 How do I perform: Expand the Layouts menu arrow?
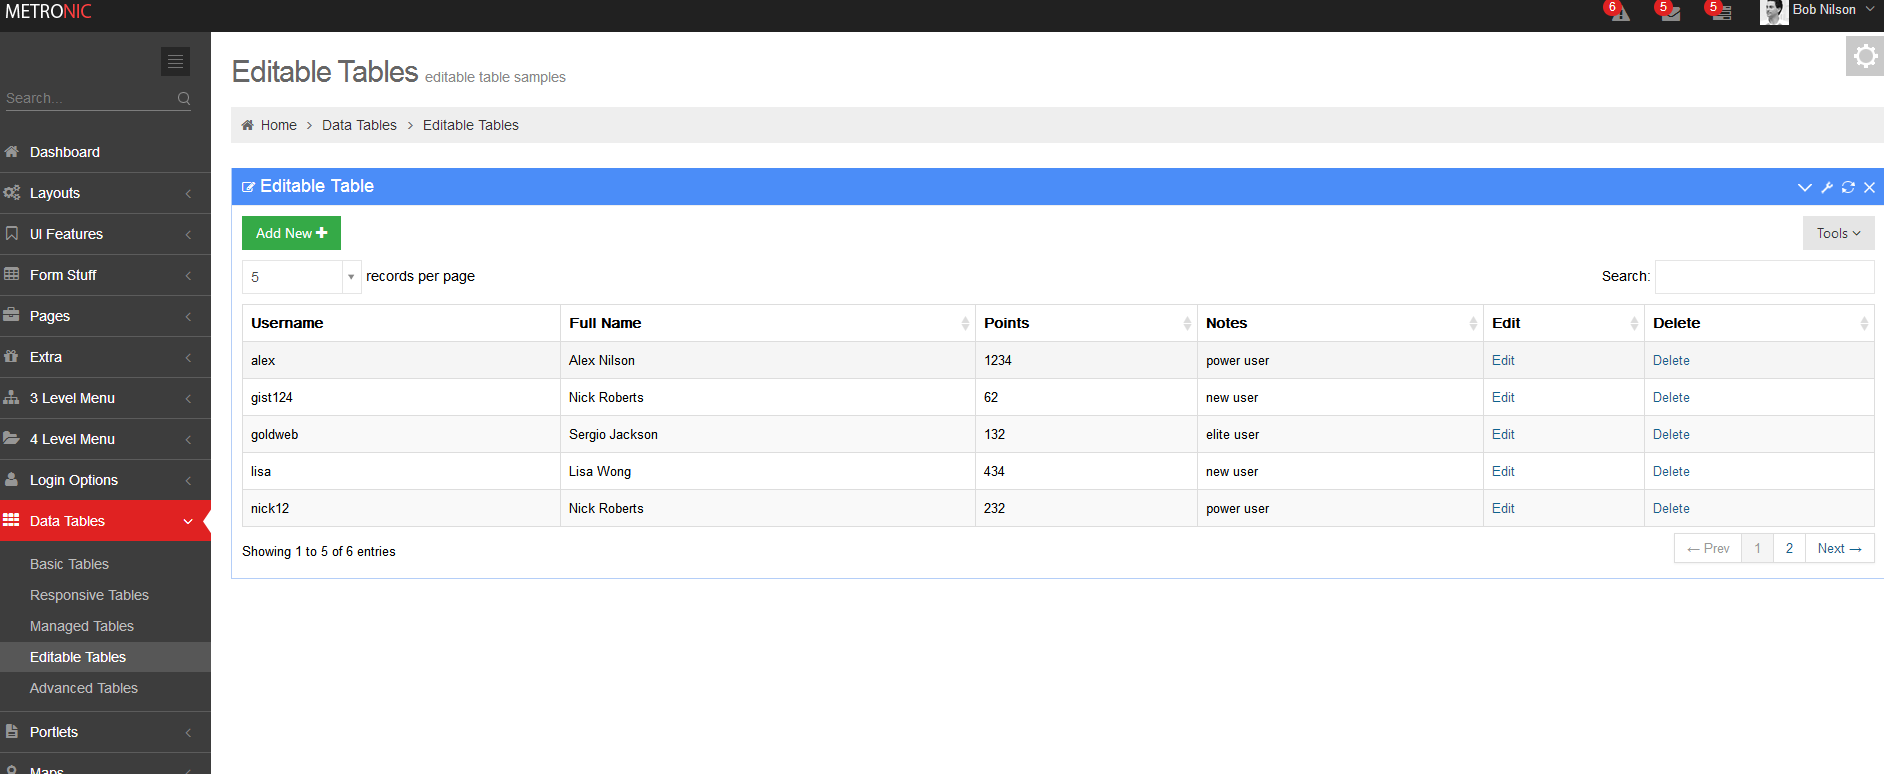point(188,194)
